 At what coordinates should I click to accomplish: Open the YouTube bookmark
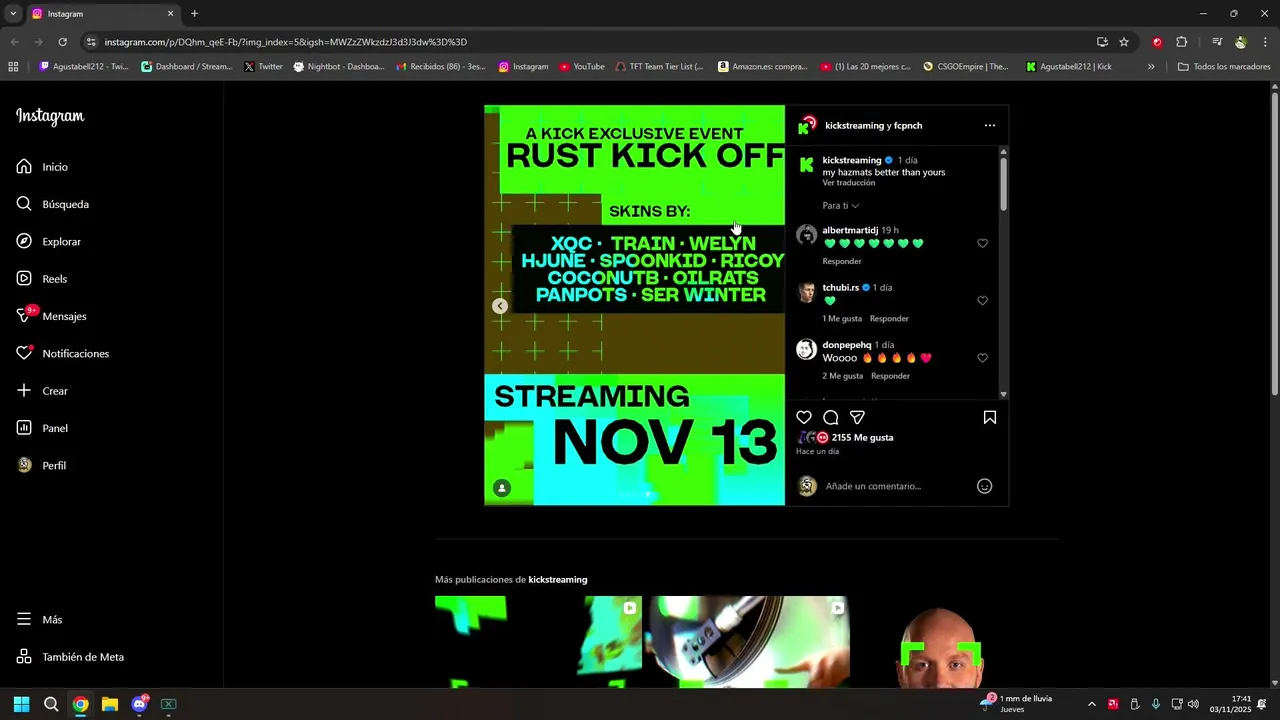tap(582, 67)
